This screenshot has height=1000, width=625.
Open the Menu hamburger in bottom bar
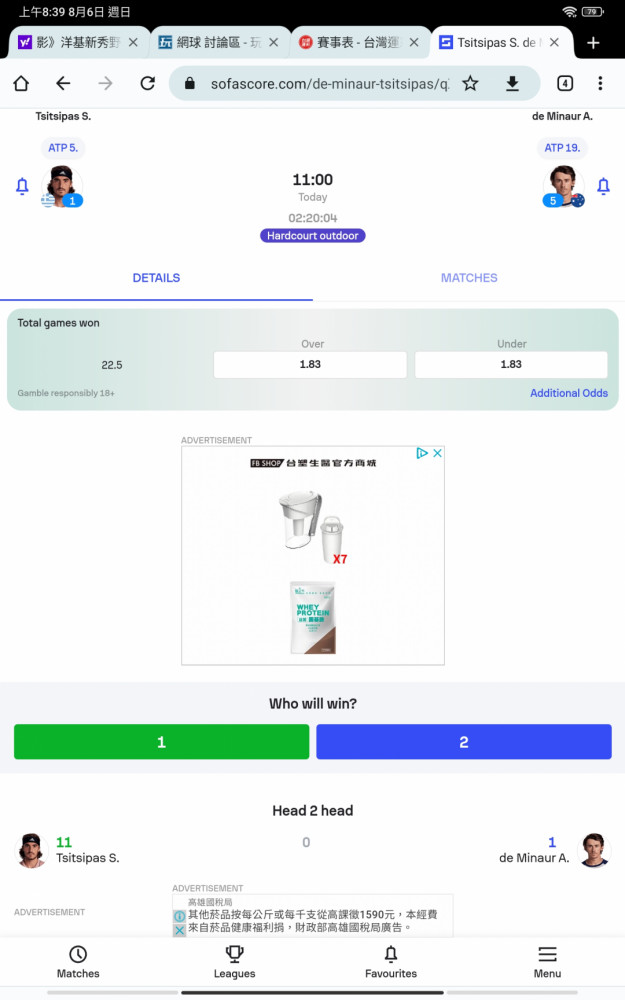547,962
